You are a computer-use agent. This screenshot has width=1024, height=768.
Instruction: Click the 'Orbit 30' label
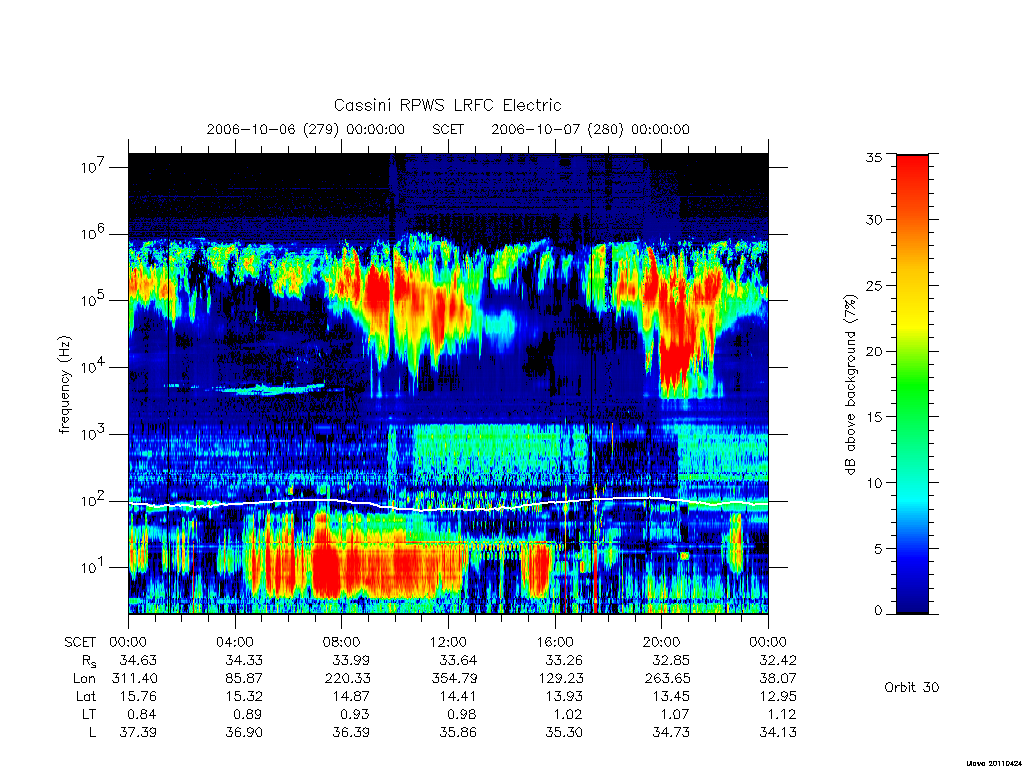(912, 687)
